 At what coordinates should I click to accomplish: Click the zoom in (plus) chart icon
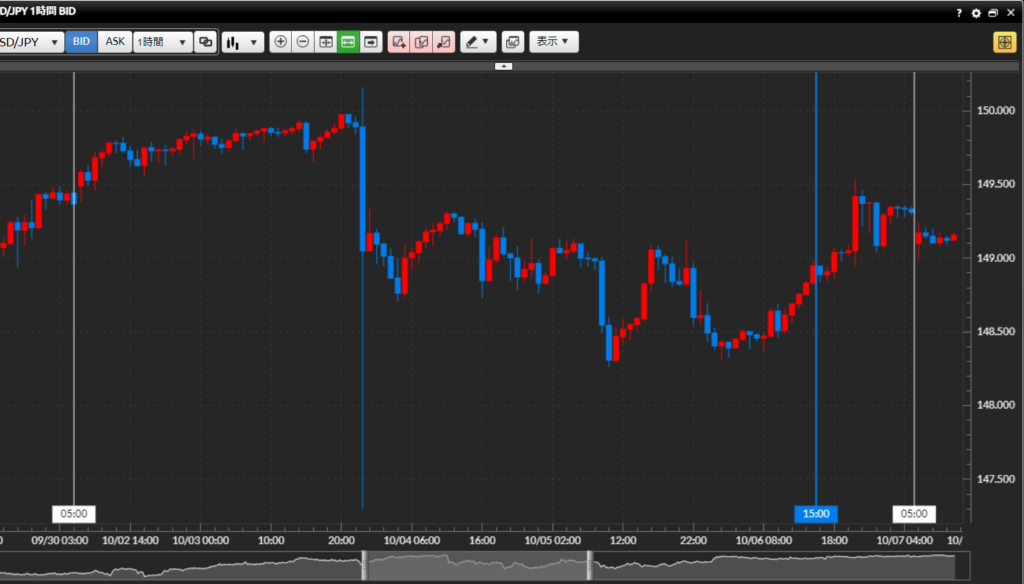point(280,42)
